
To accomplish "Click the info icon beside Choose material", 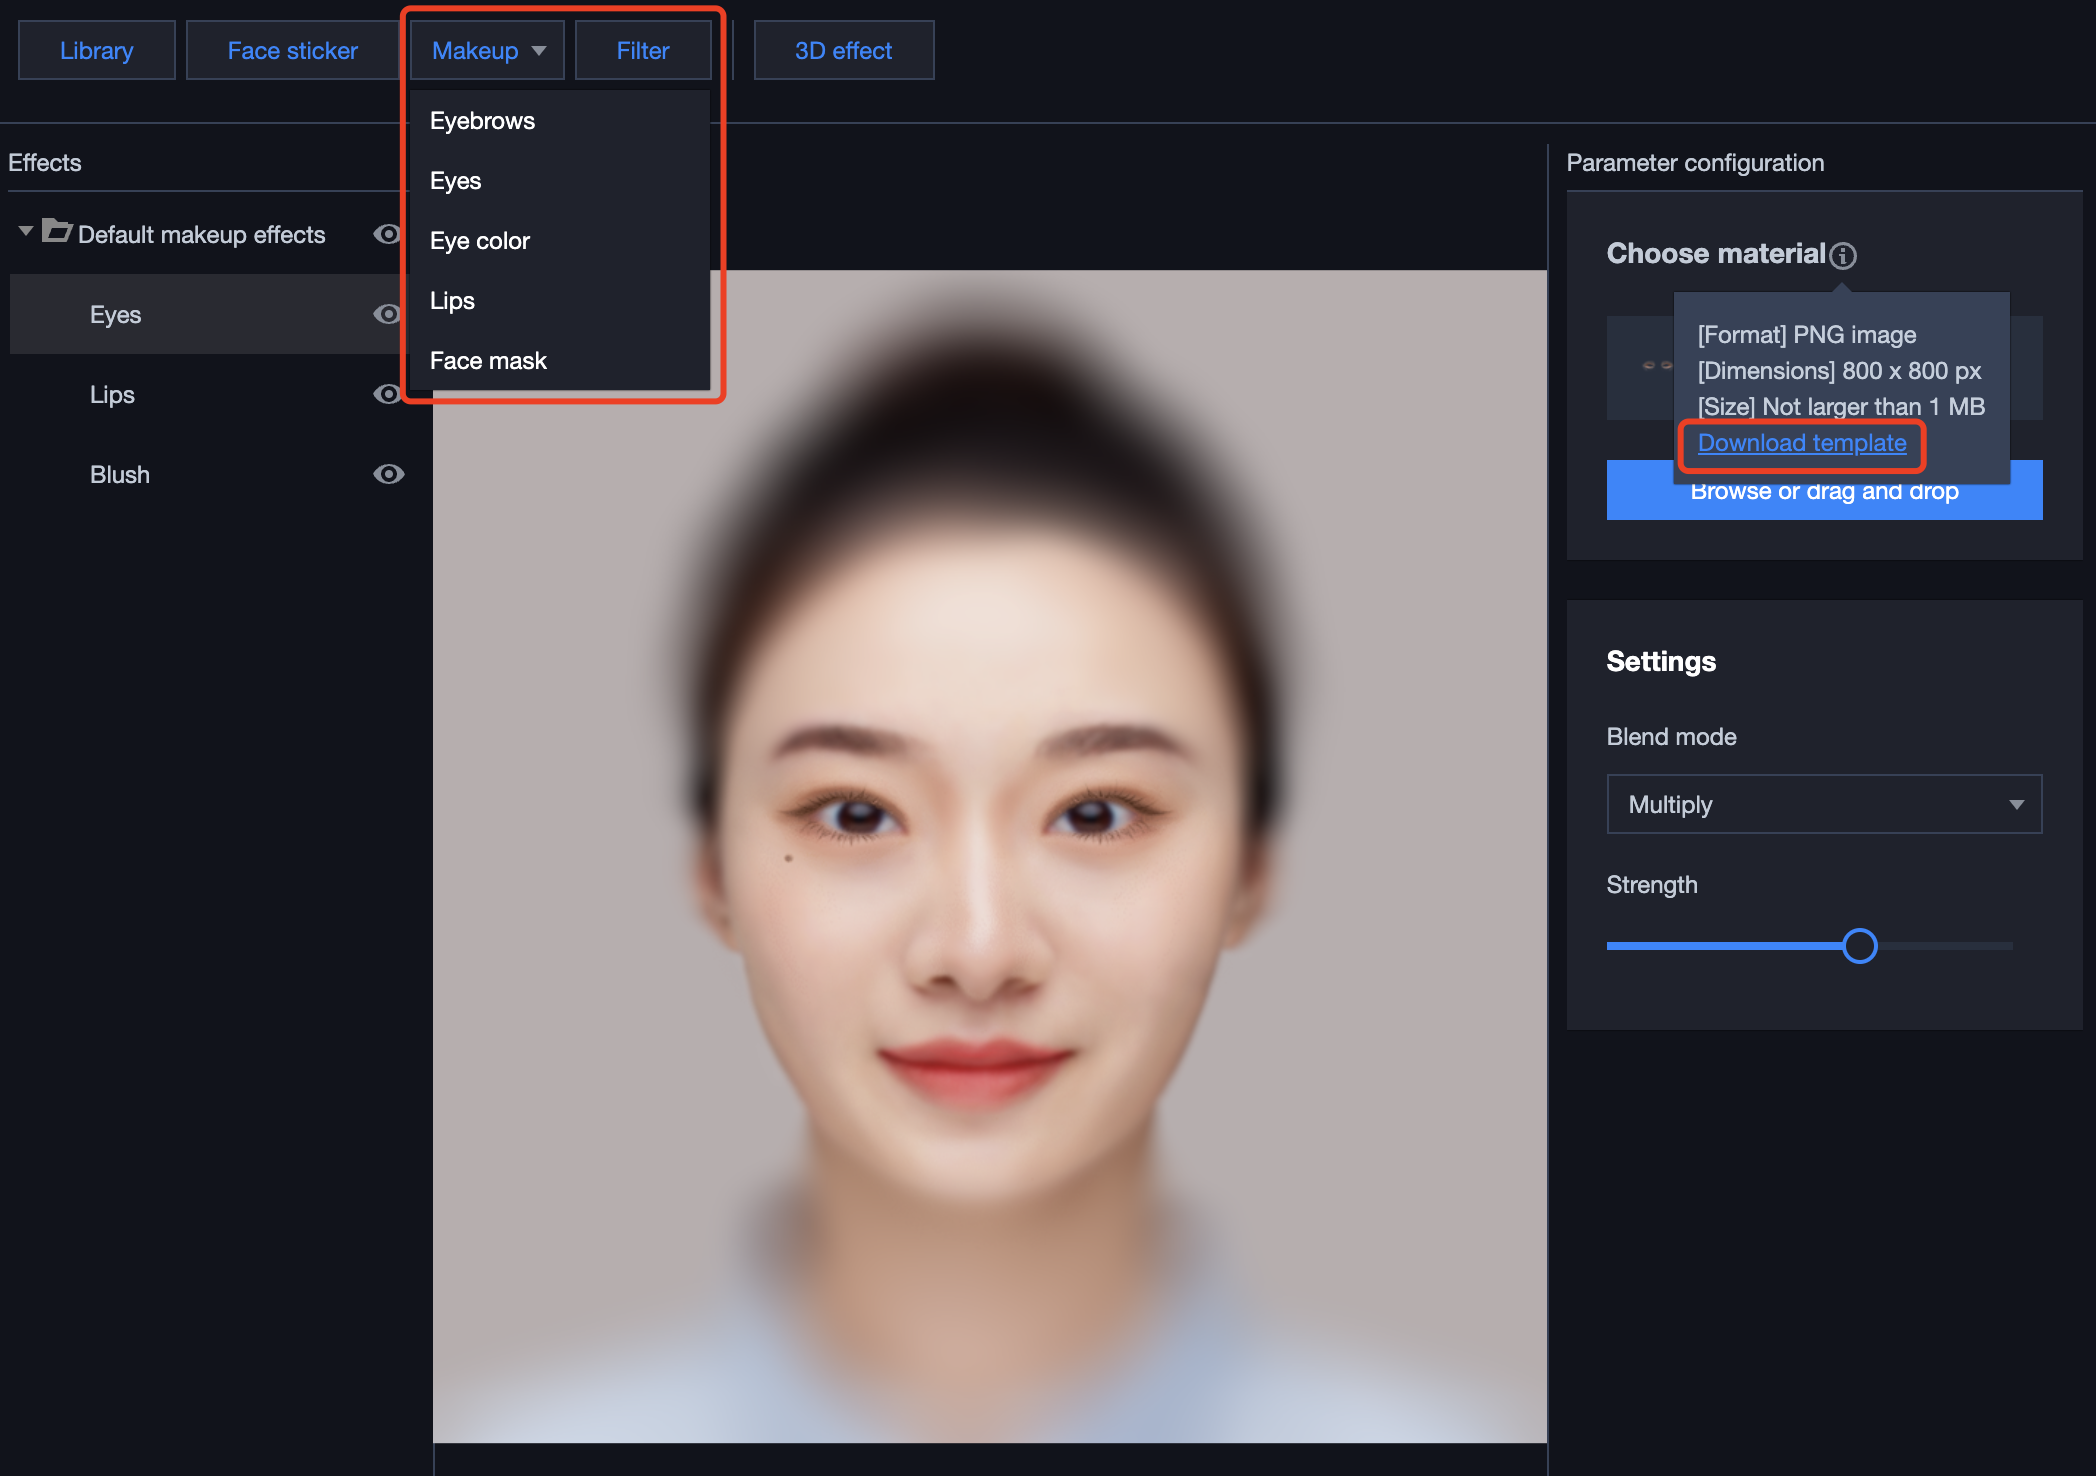I will (1843, 256).
